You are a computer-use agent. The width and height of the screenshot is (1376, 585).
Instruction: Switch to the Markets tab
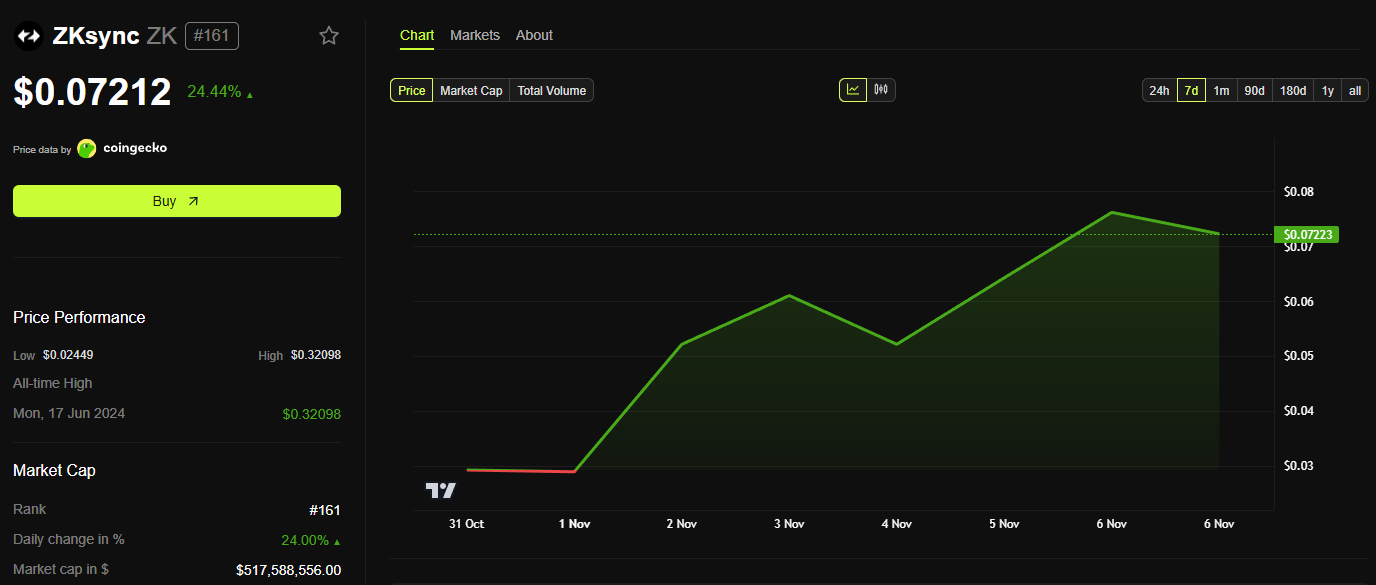[x=475, y=35]
